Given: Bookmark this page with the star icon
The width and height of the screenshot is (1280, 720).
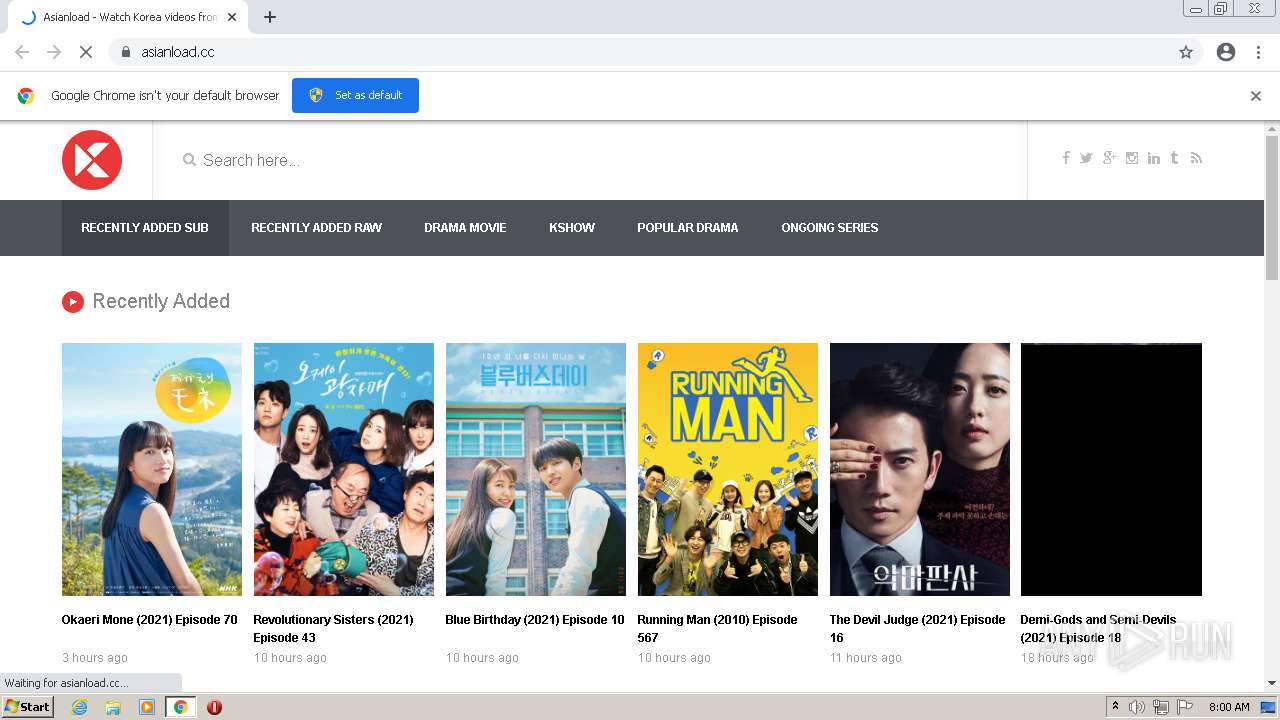Looking at the screenshot, I should point(1186,52).
